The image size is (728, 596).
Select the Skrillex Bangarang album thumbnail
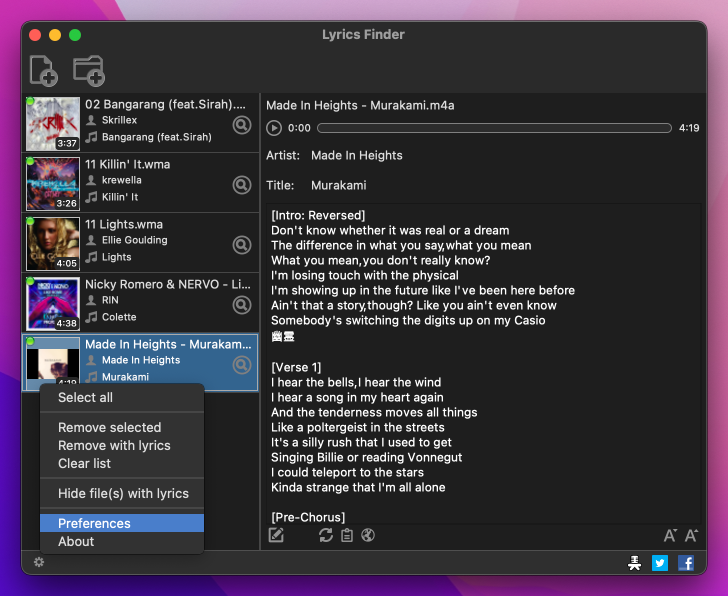click(x=53, y=123)
